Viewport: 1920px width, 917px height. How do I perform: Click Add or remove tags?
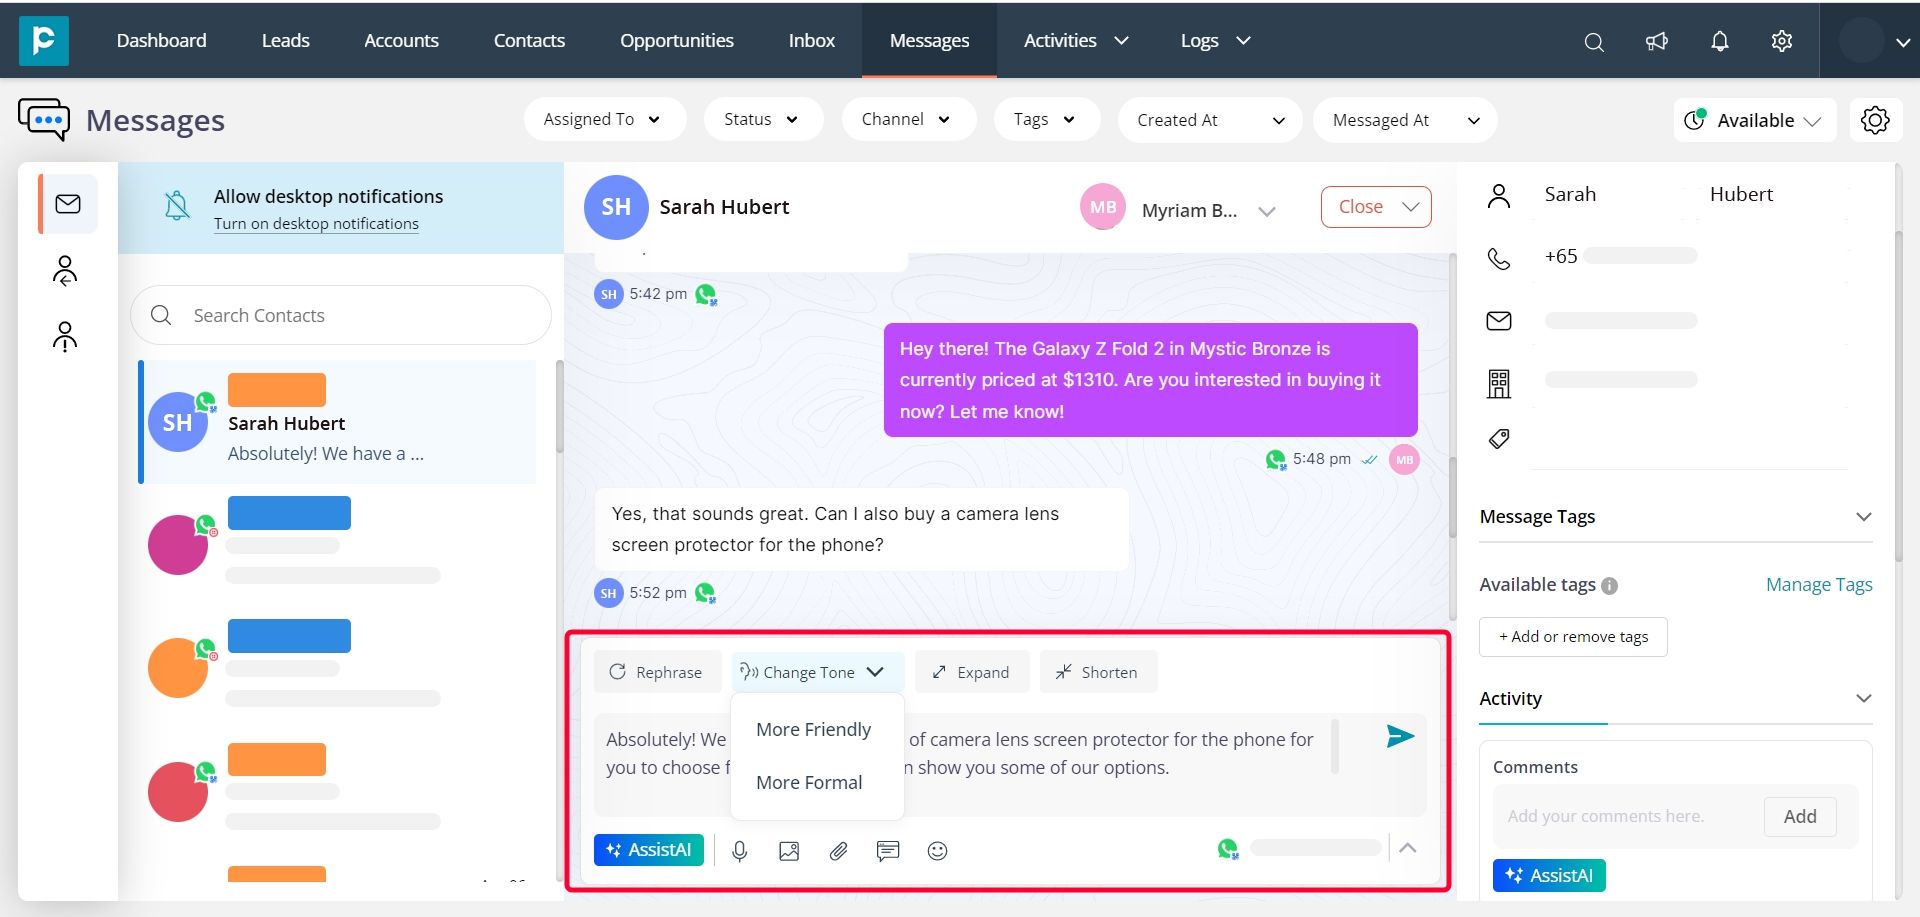pos(1573,637)
